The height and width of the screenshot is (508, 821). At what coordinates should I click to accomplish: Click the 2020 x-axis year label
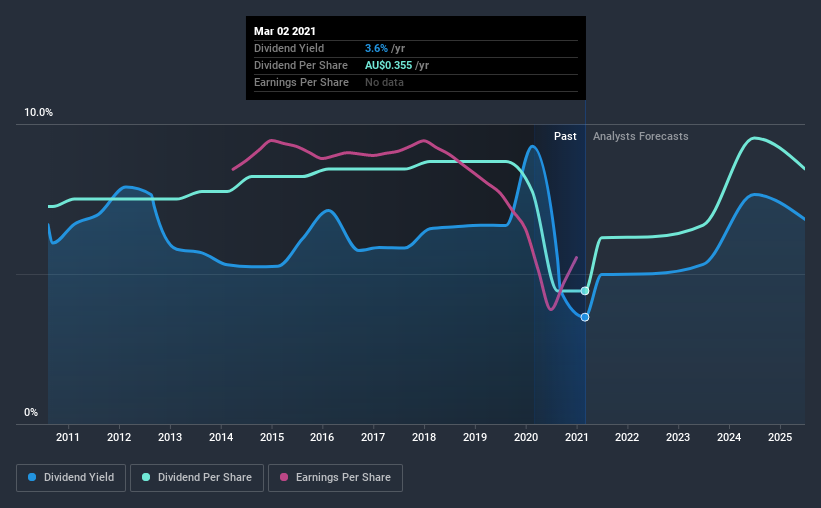pos(526,437)
